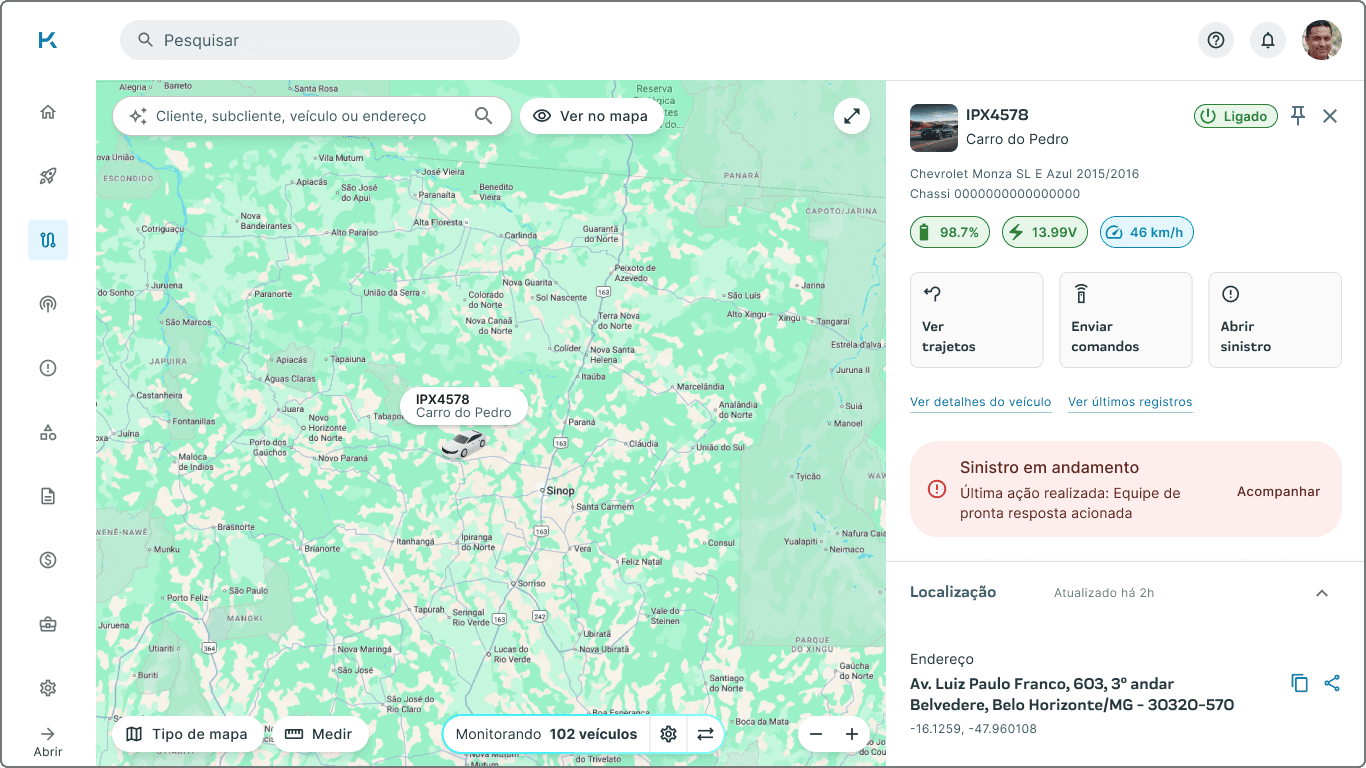
Task: Open the Ver detalhes do veículo link
Action: pos(980,402)
